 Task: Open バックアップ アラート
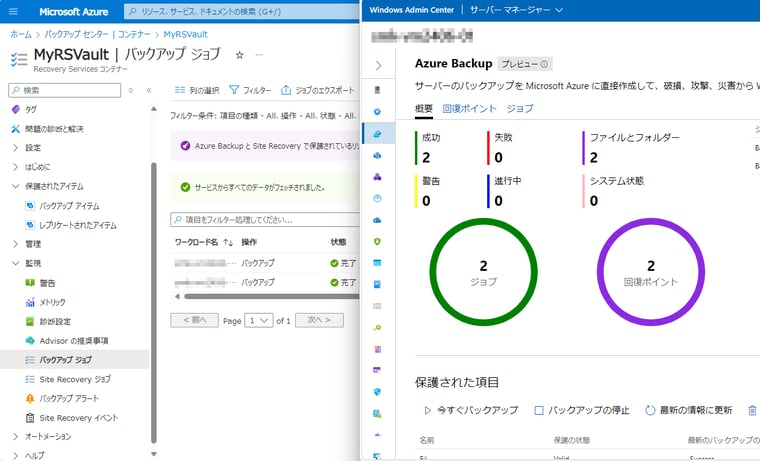click(69, 398)
